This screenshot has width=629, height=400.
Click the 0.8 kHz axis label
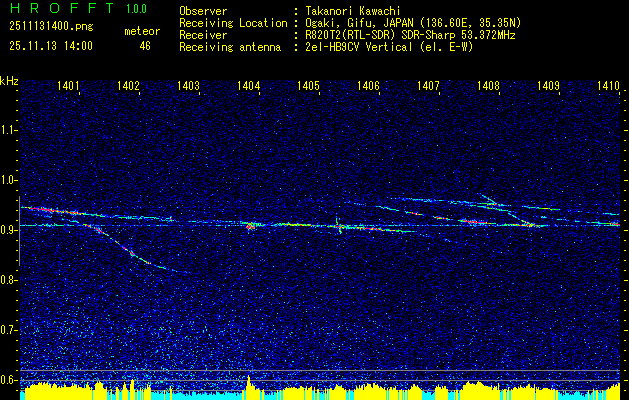(7, 280)
